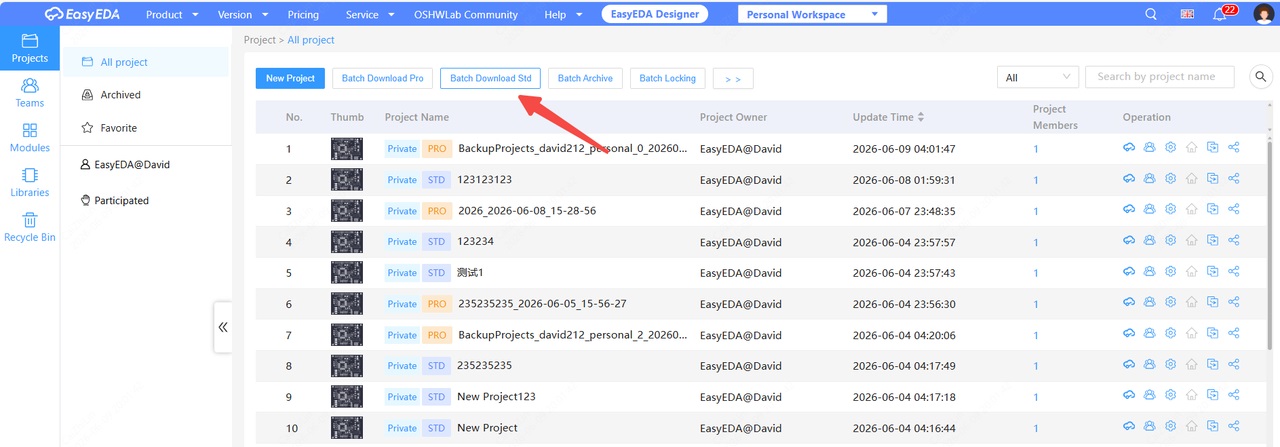The image size is (1280, 447).
Task: Click the project search magnifier button
Action: [x=1259, y=78]
